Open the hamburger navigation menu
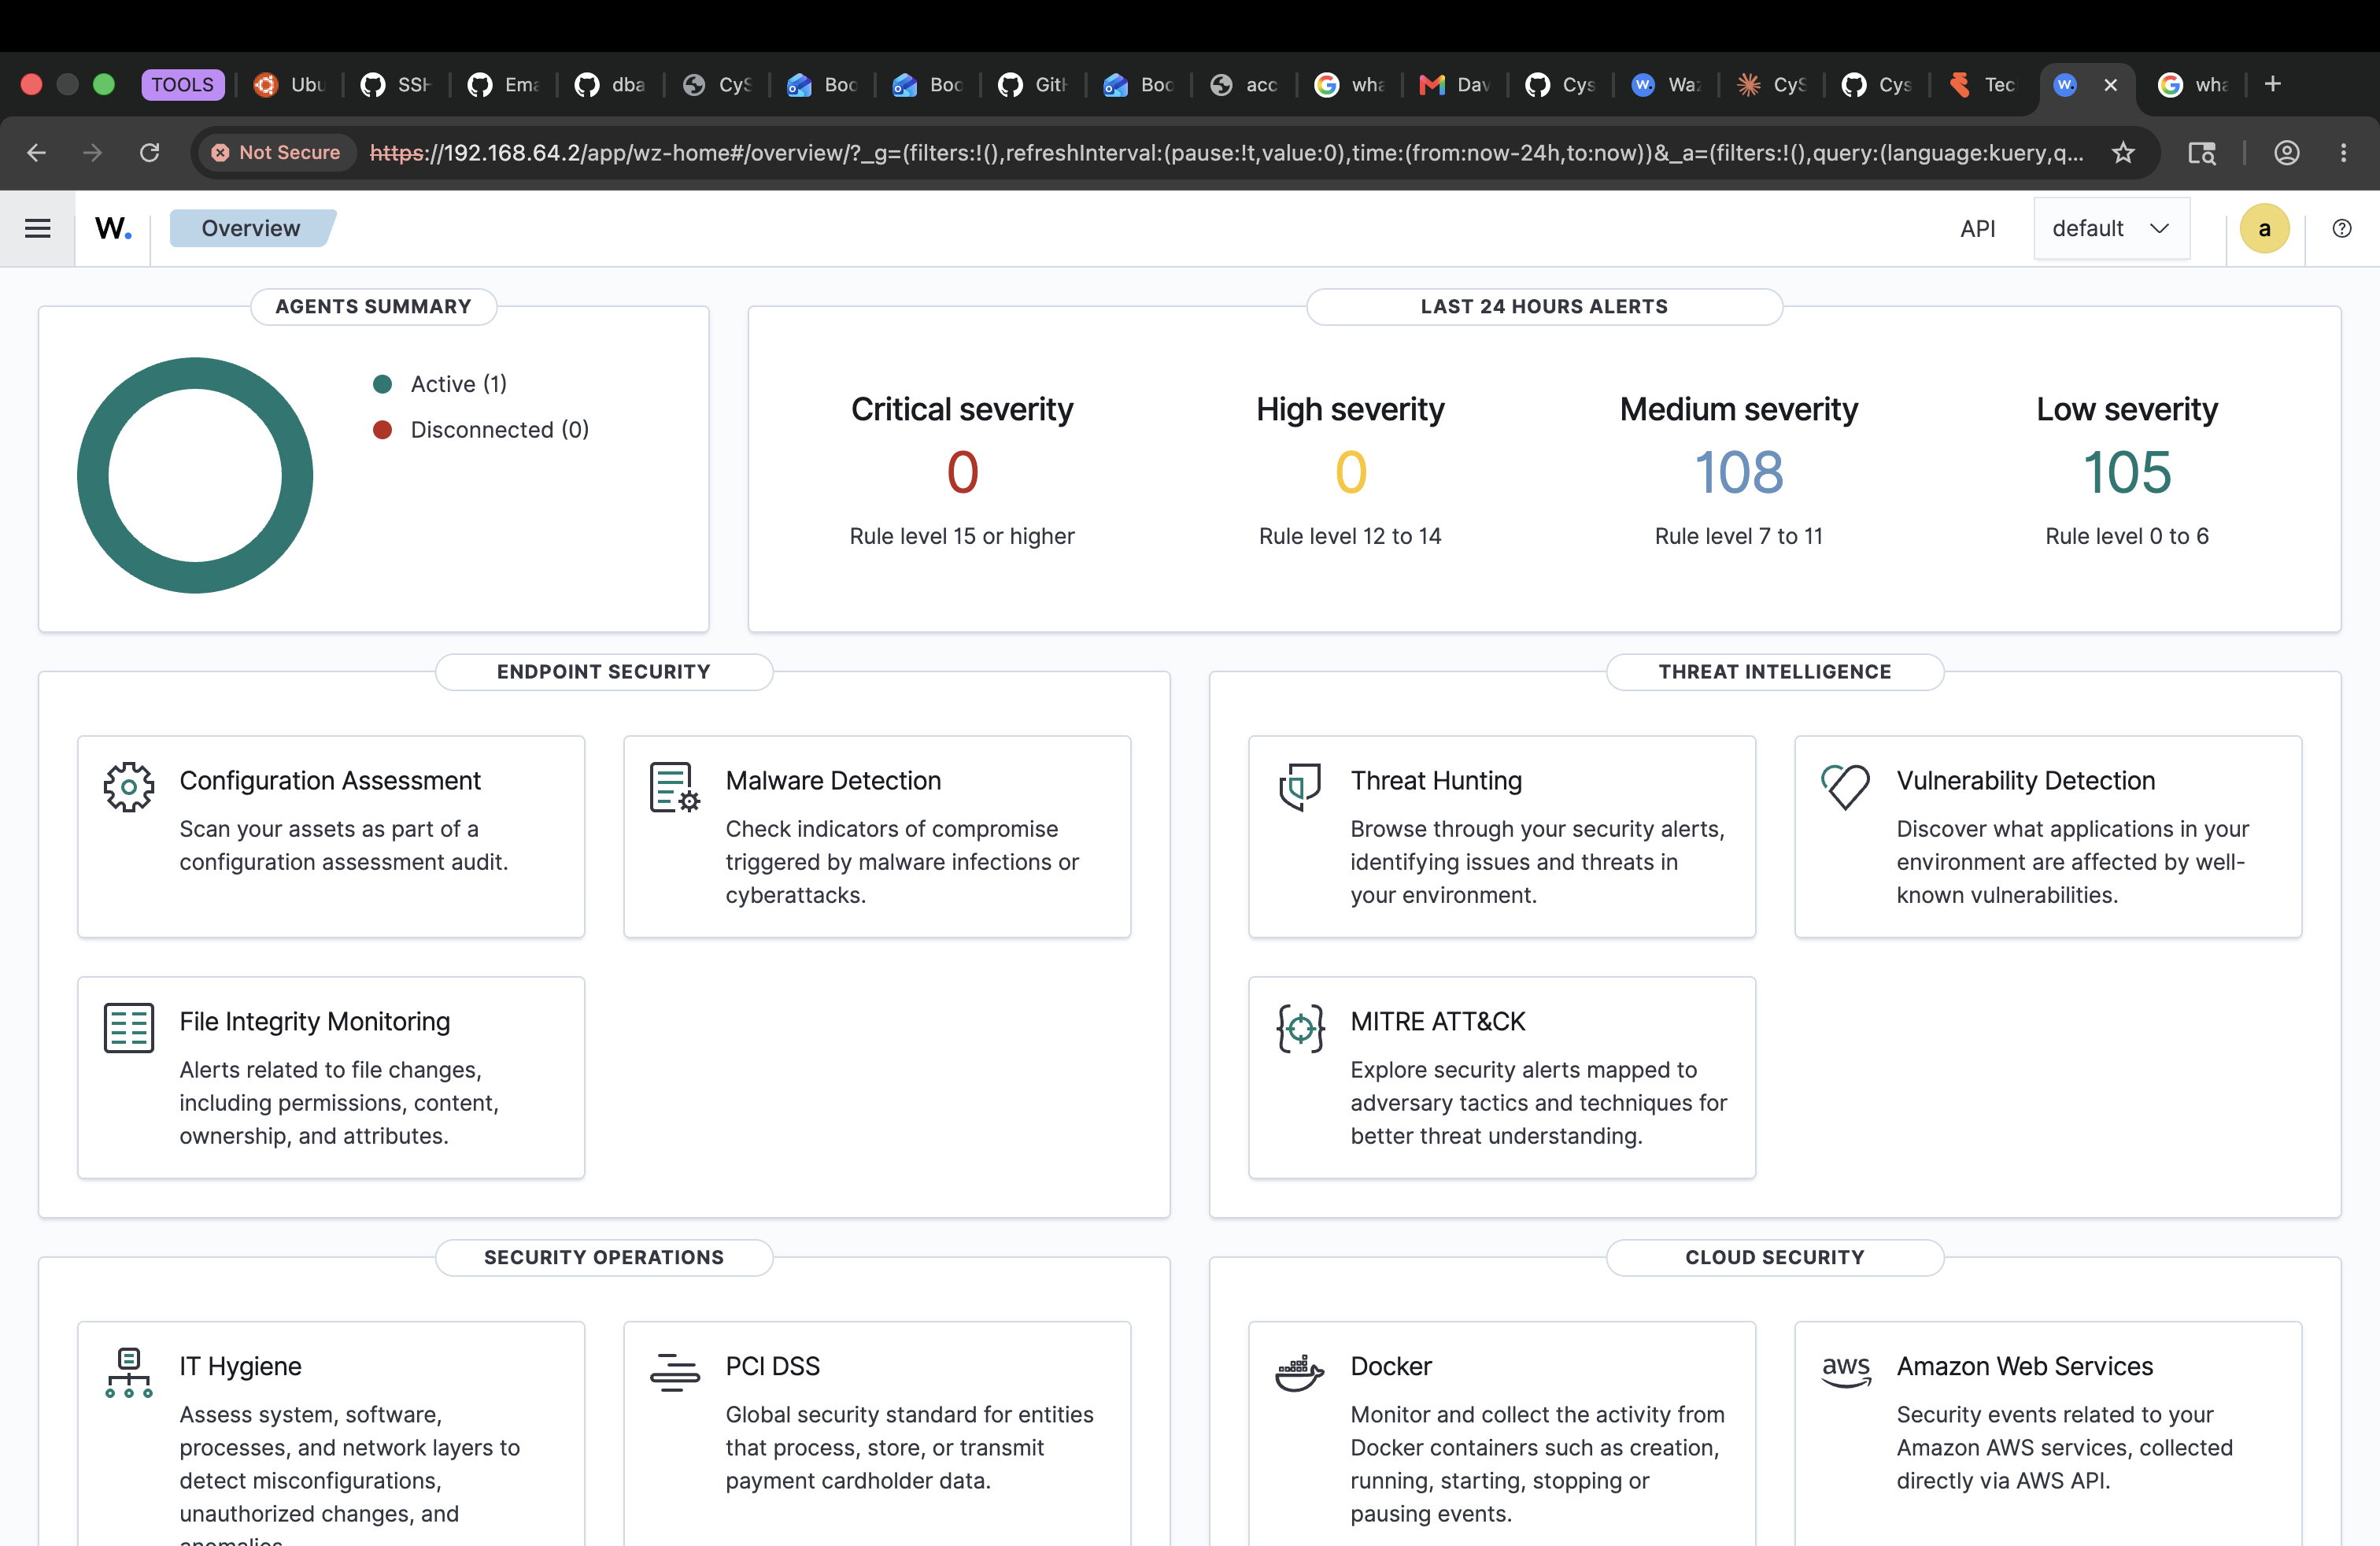This screenshot has width=2380, height=1546. [37, 228]
